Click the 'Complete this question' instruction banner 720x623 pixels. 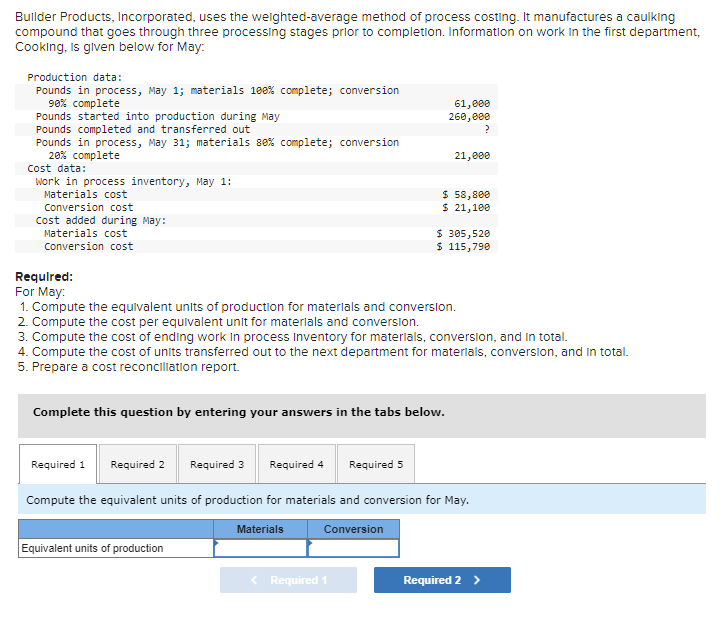[362, 415]
